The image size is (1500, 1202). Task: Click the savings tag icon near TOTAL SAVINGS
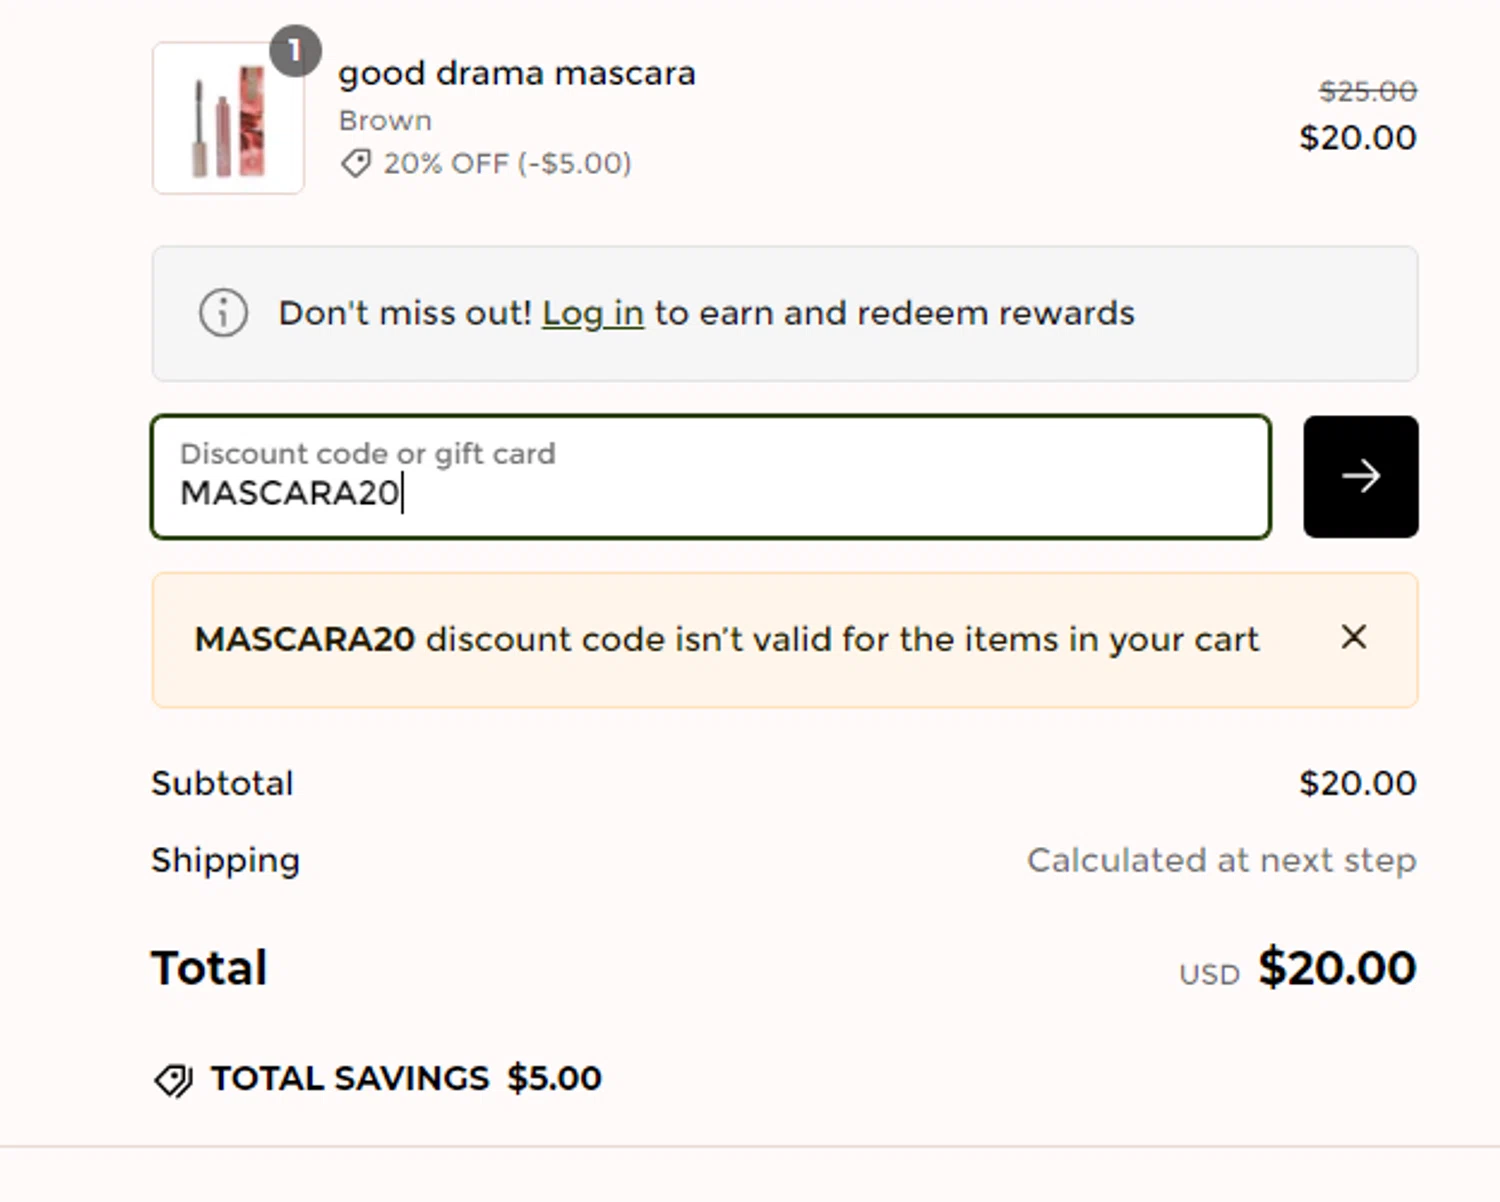point(173,1080)
